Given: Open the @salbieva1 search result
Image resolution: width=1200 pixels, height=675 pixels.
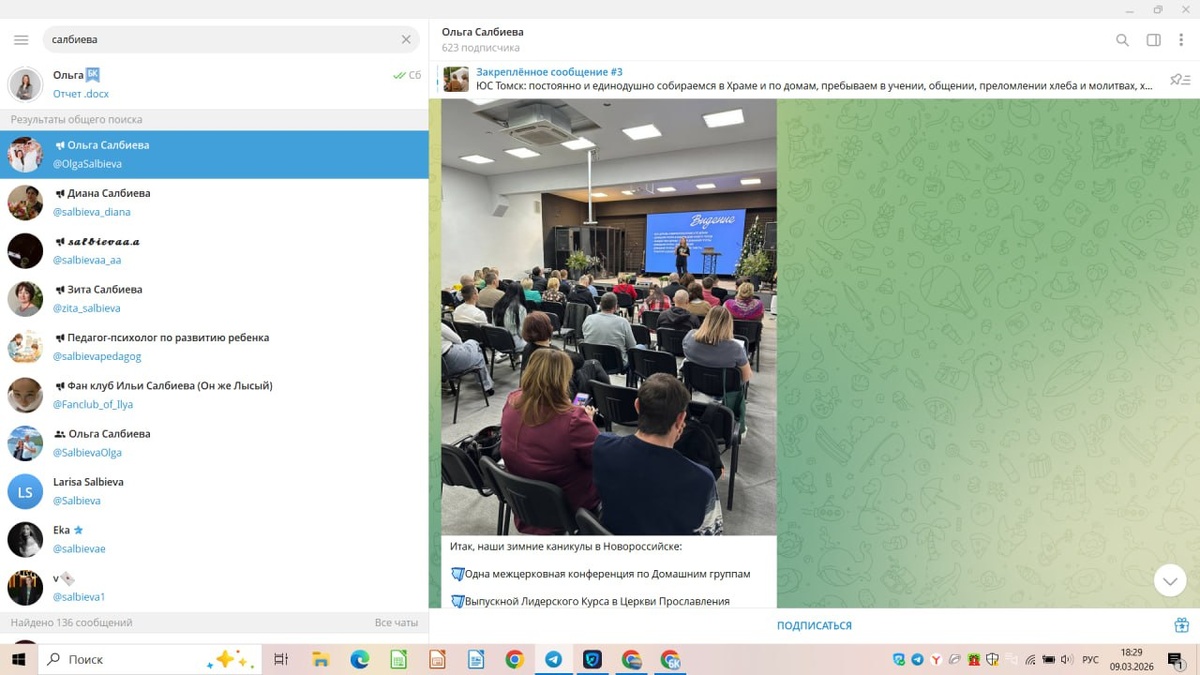Looking at the screenshot, I should tap(214, 587).
